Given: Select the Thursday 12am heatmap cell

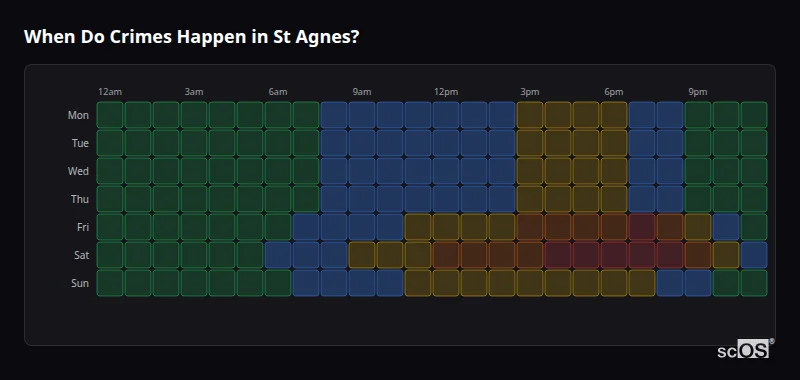Looking at the screenshot, I should point(110,199).
